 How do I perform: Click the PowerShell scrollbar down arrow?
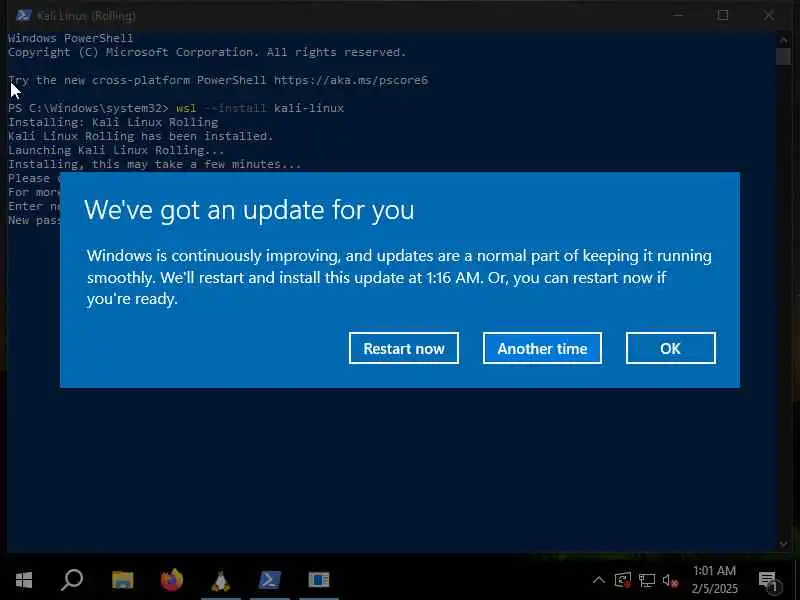coord(783,544)
